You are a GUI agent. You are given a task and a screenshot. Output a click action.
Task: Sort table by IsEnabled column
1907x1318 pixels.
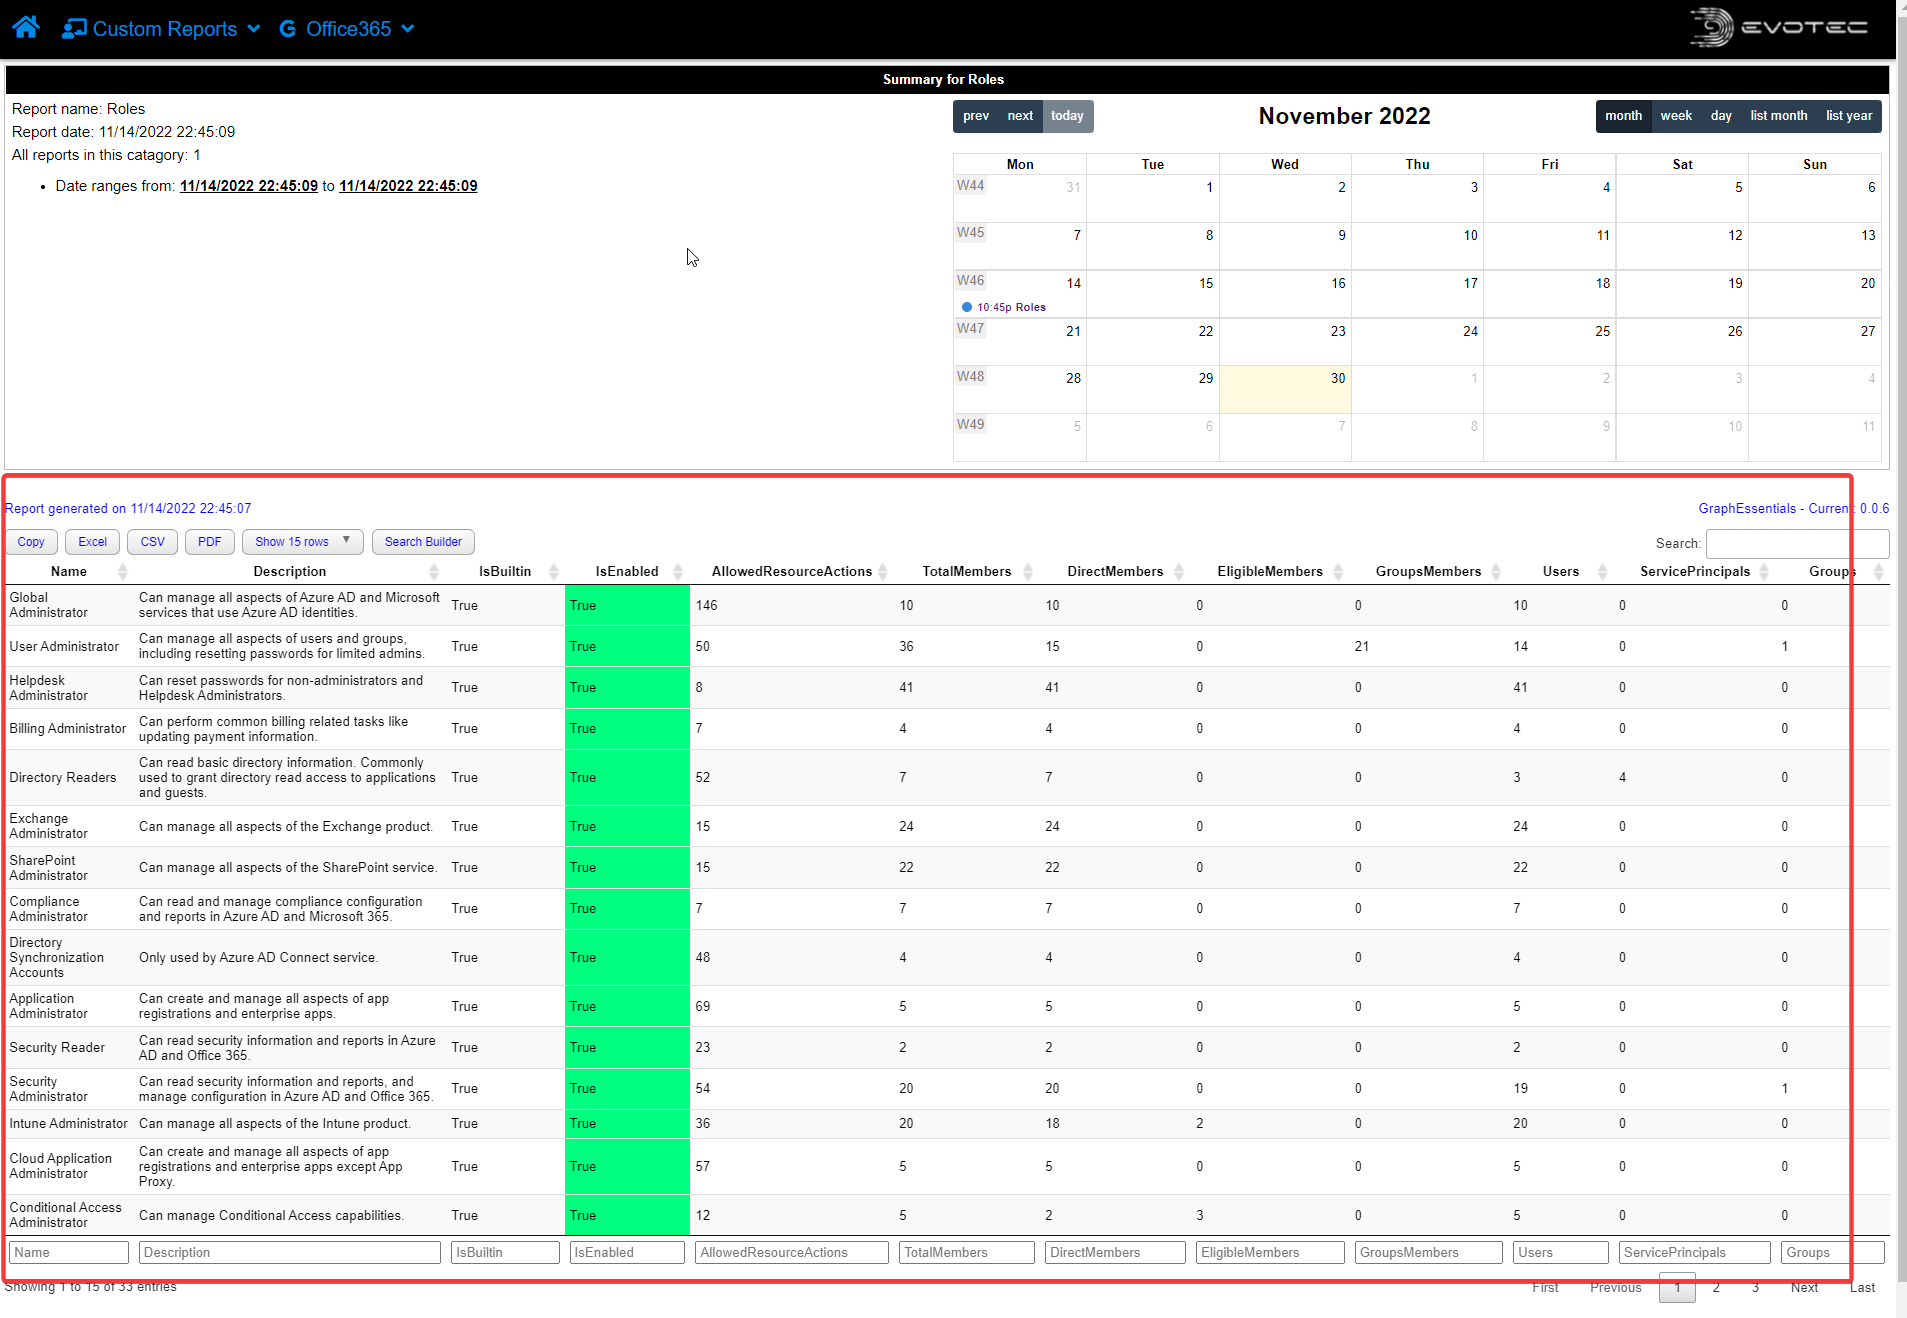pos(627,572)
